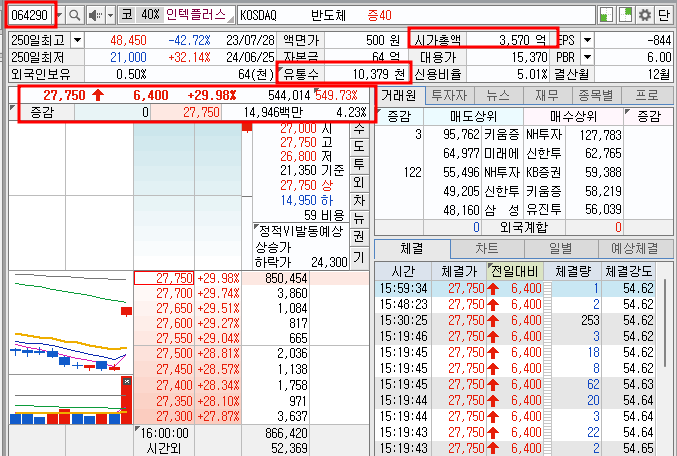Switch to the 차트 tab
The image size is (677, 456).
tap(487, 248)
